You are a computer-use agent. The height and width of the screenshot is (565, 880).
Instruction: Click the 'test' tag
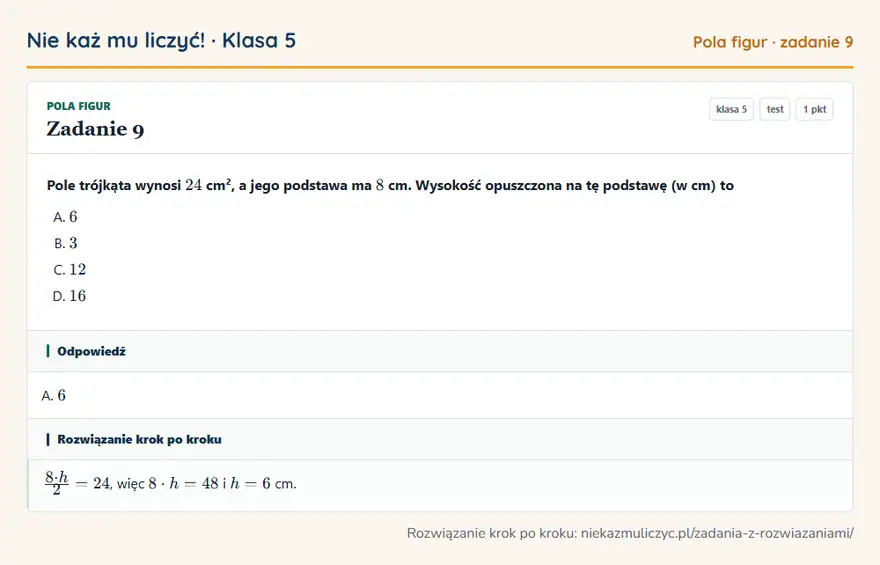(774, 109)
